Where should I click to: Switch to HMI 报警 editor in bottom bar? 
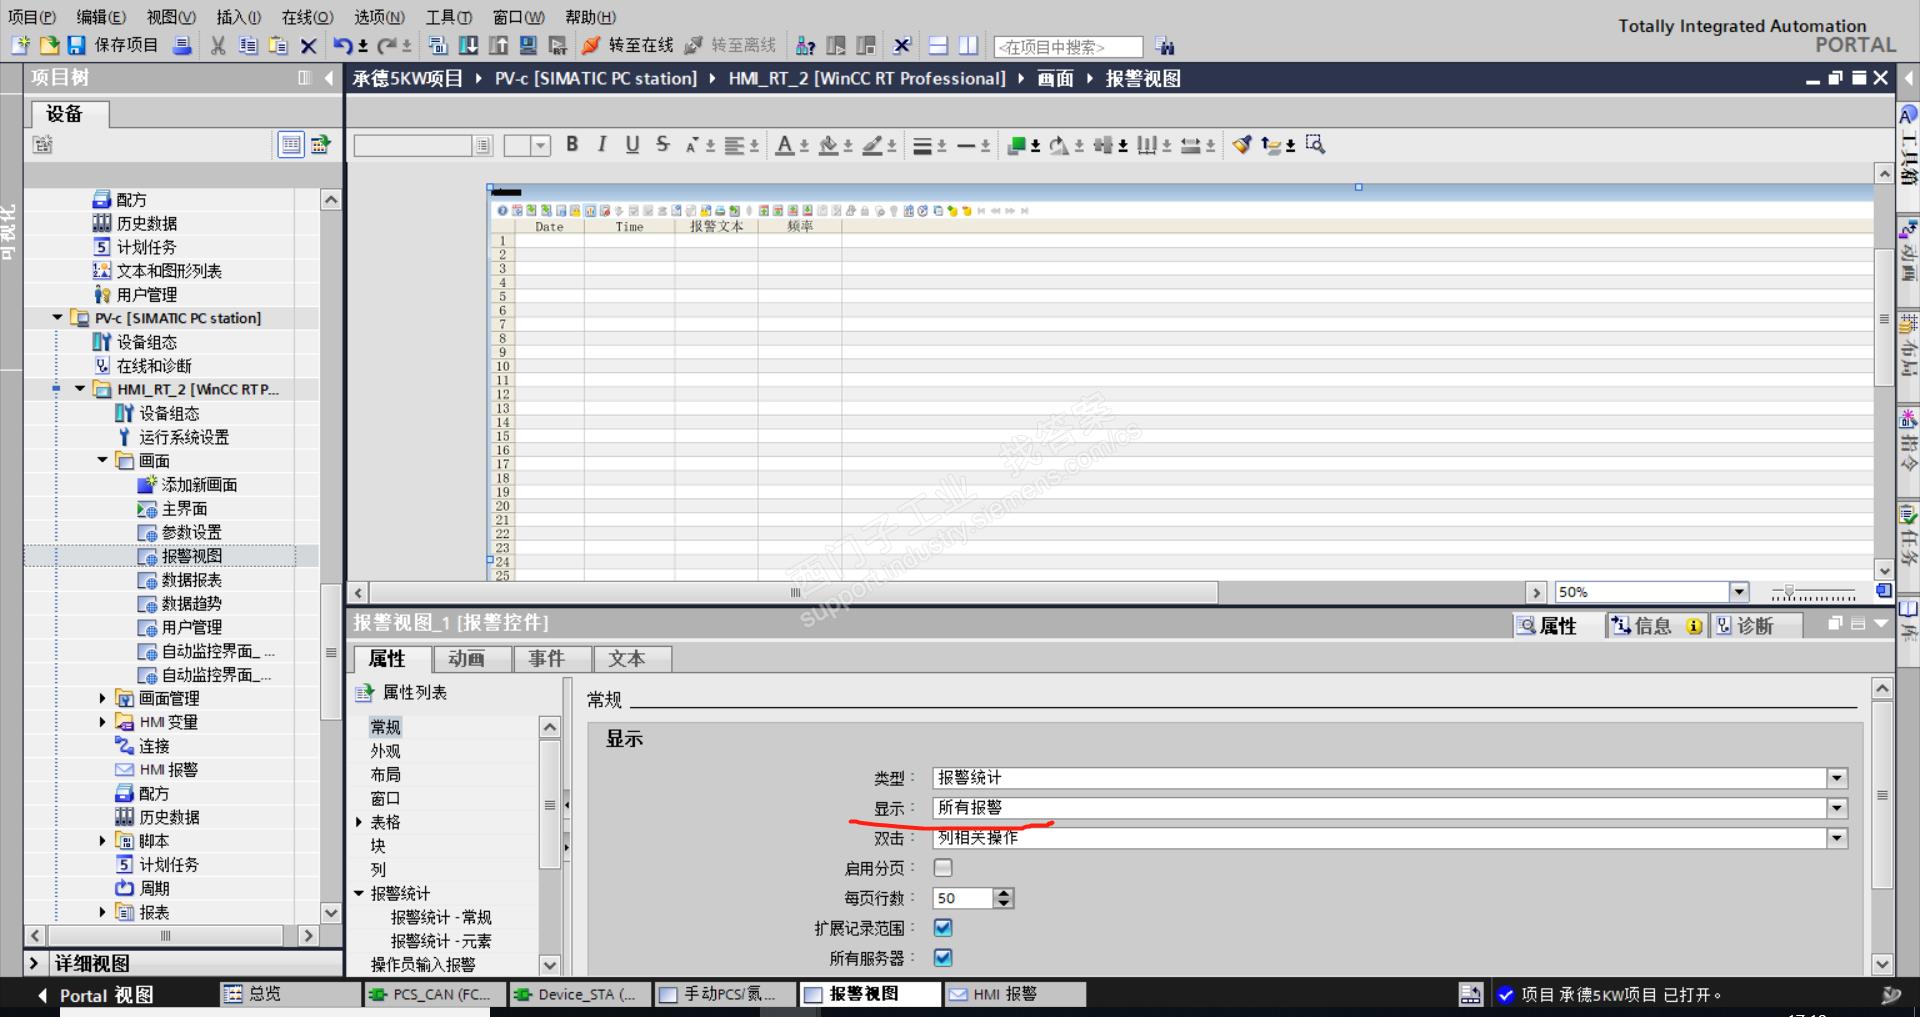coord(1015,994)
